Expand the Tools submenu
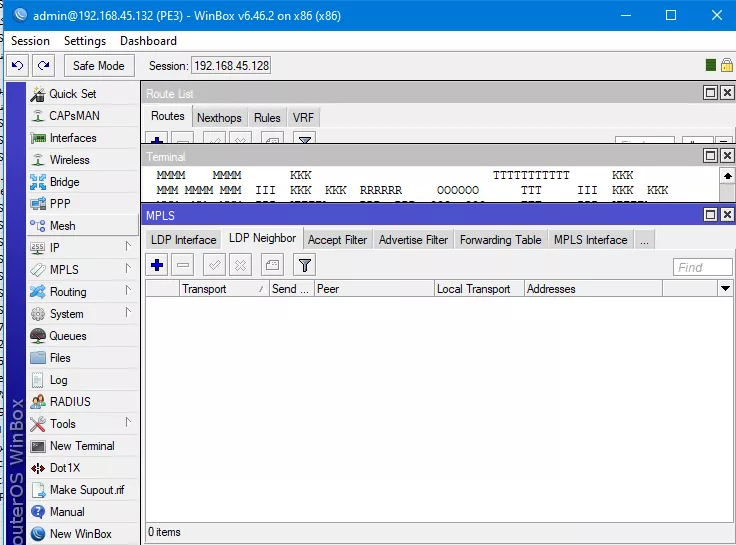736x545 pixels. [x=83, y=423]
